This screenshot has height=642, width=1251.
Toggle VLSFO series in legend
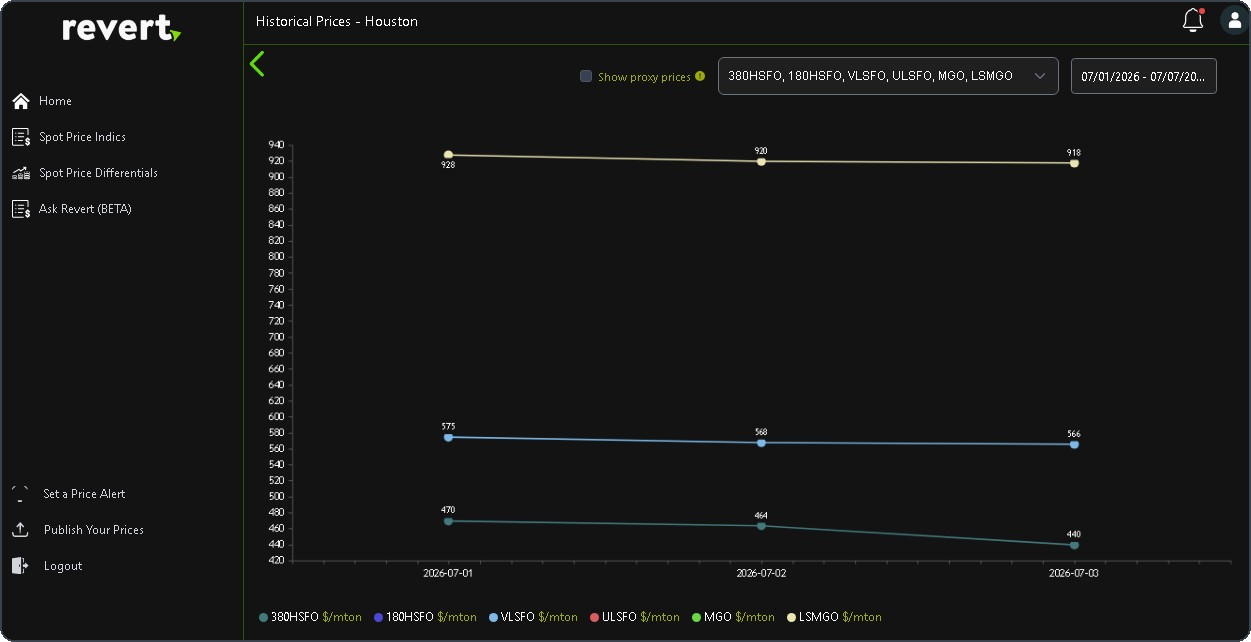pos(533,617)
